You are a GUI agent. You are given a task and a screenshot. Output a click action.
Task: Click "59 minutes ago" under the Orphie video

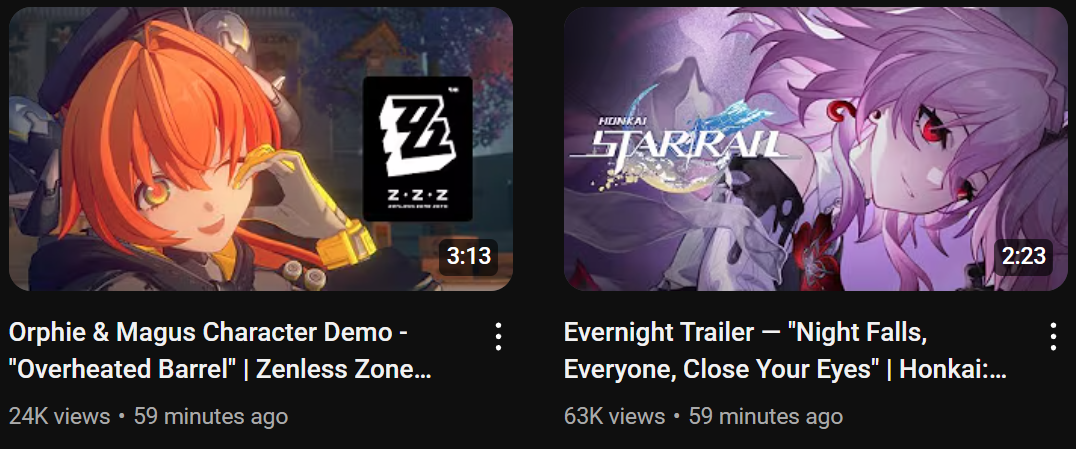click(211, 416)
